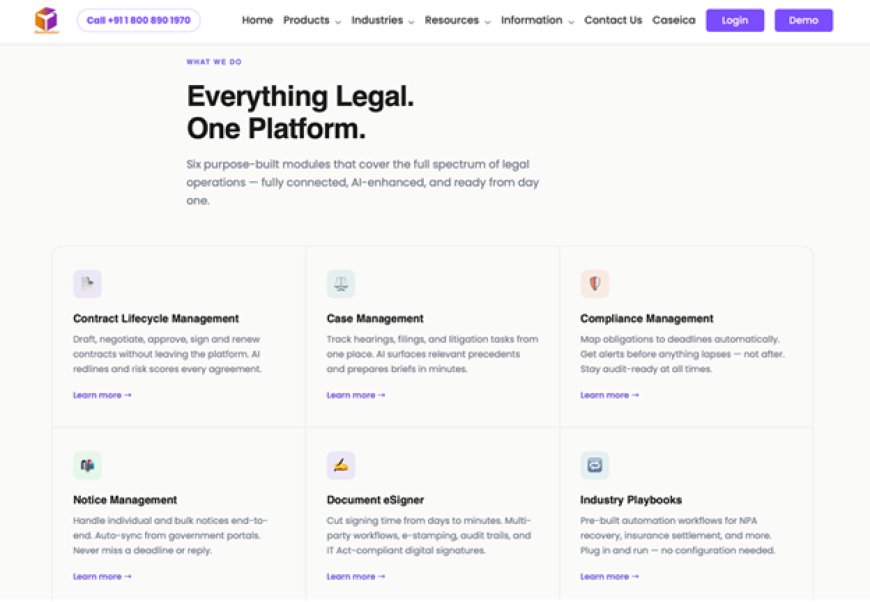Click the Compliance Management shield icon
The width and height of the screenshot is (870, 602).
(x=595, y=284)
